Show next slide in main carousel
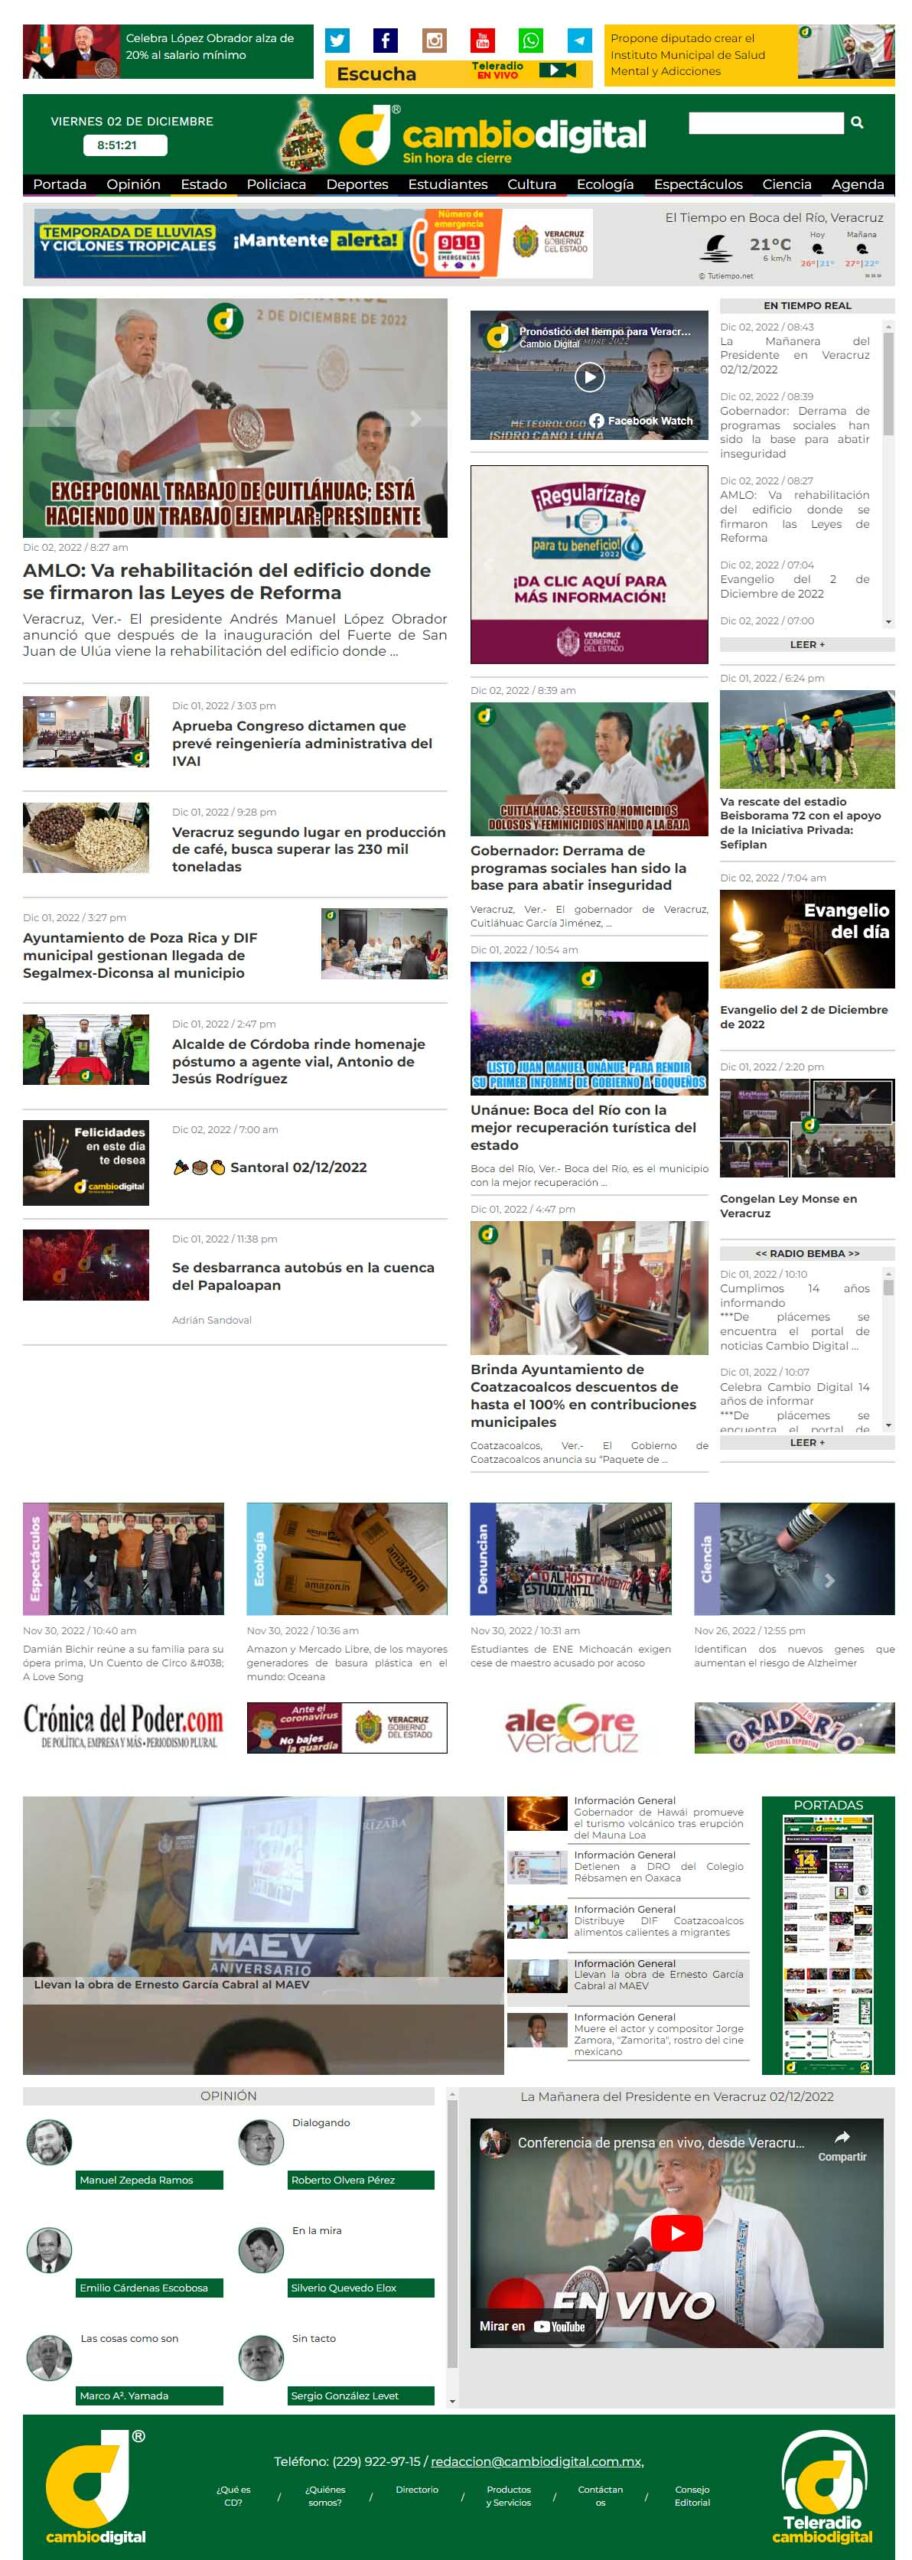The width and height of the screenshot is (912, 2560). pyautogui.click(x=415, y=418)
